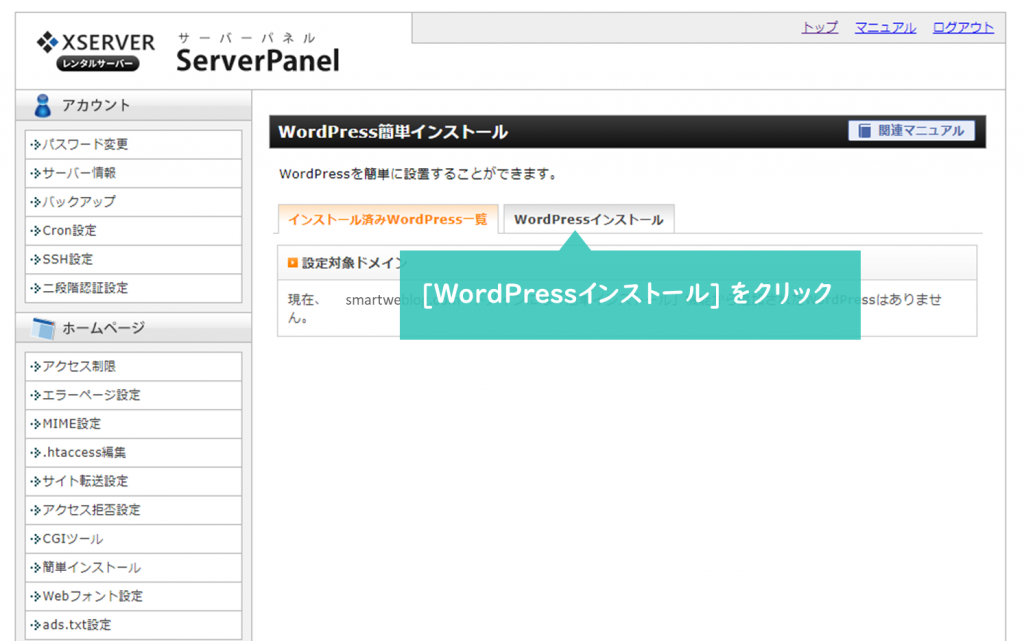Viewport: 1024px width, 641px height.
Task: Open the トップ link
Action: click(x=820, y=27)
